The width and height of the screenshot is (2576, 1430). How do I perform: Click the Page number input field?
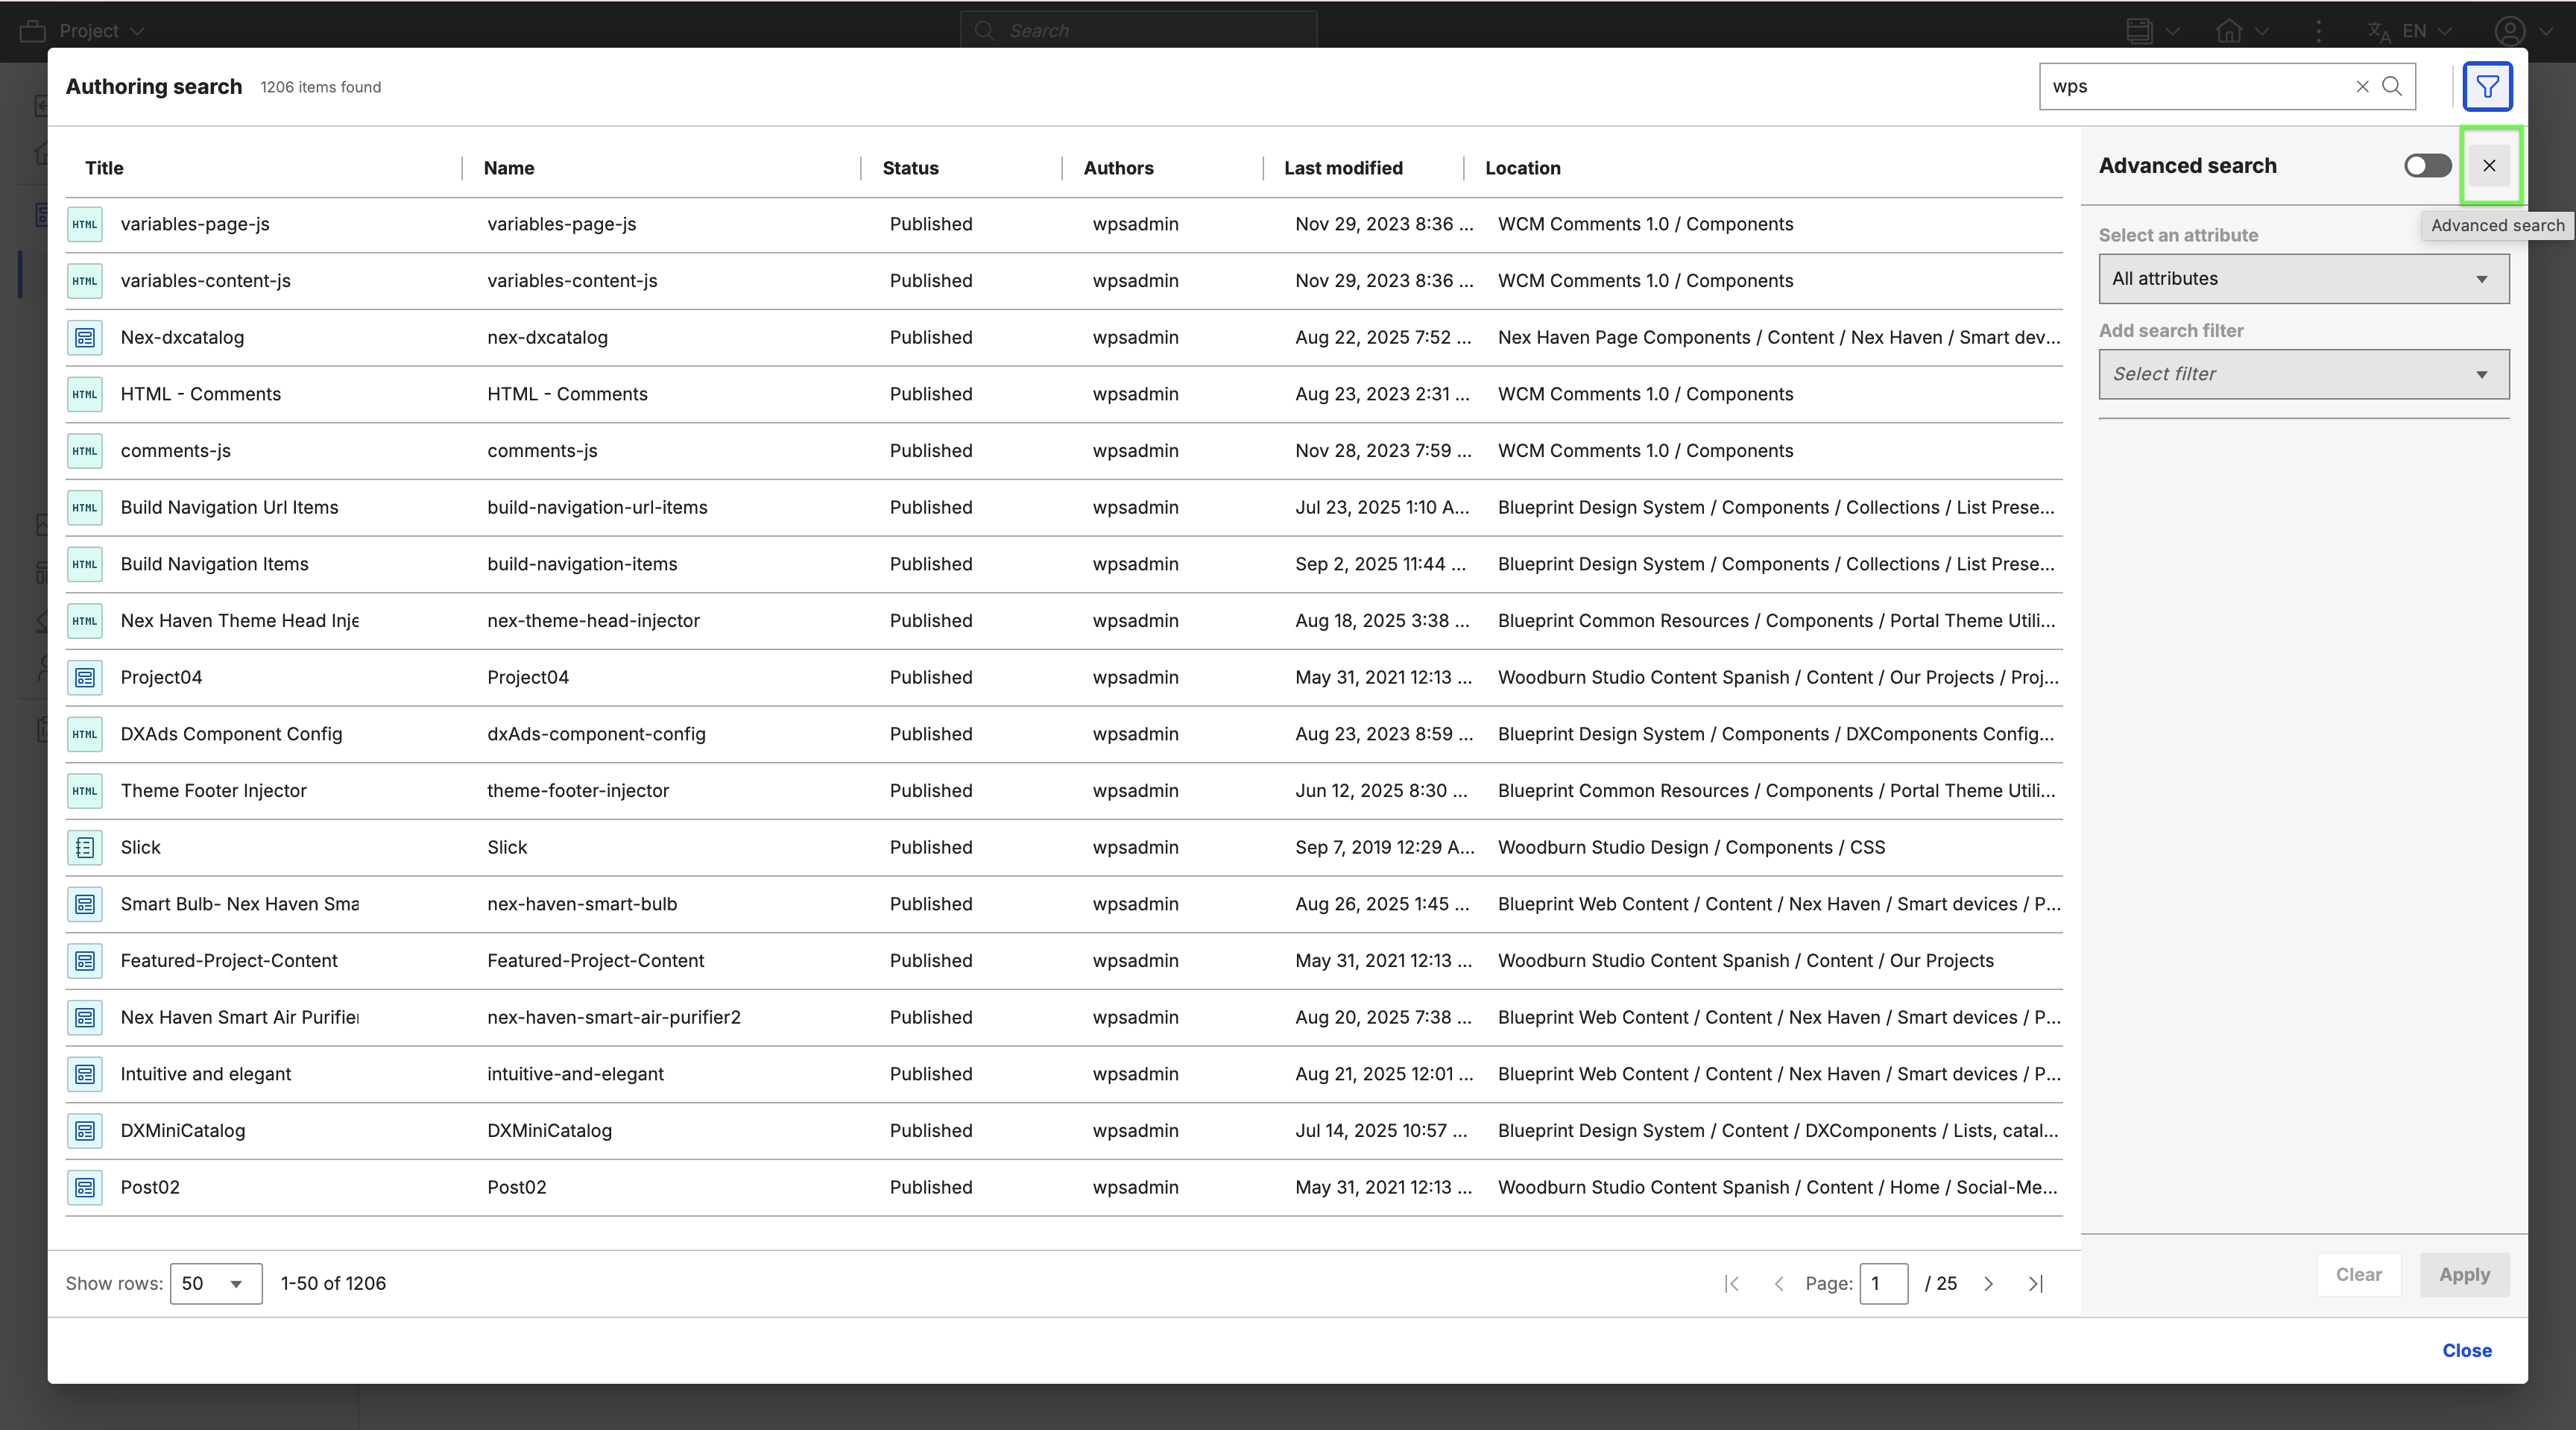coord(1883,1284)
